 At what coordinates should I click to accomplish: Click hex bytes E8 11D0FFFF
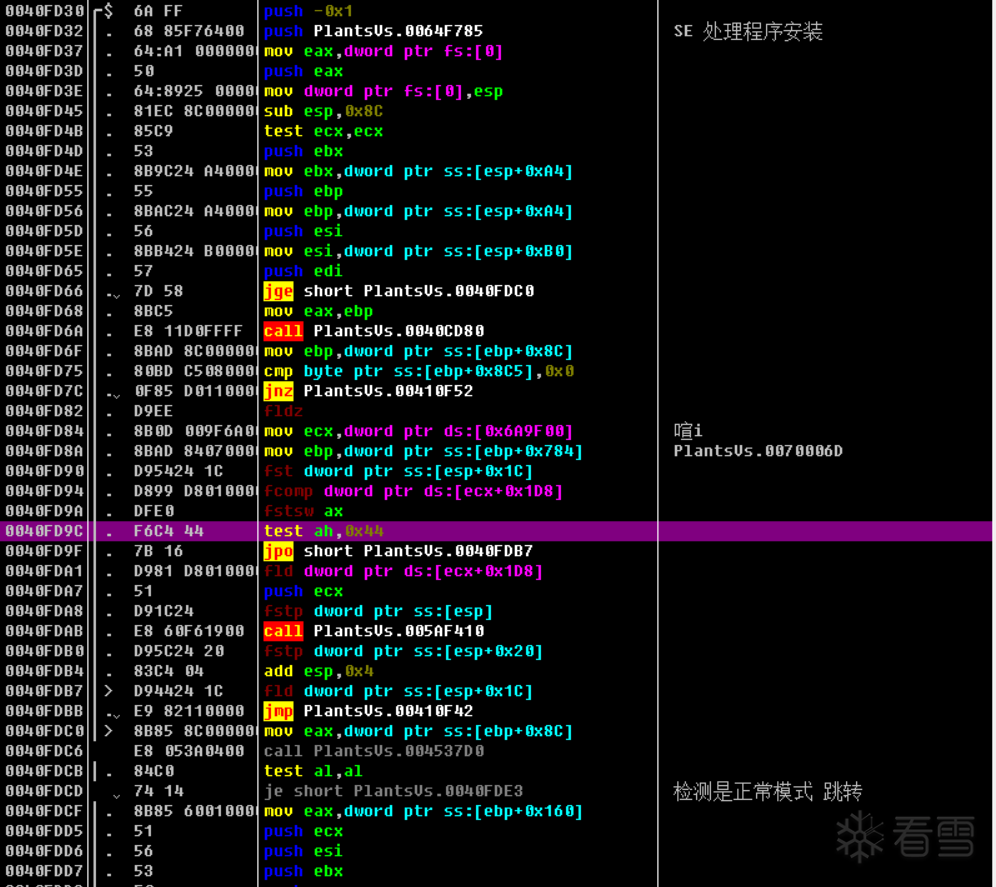tap(188, 331)
